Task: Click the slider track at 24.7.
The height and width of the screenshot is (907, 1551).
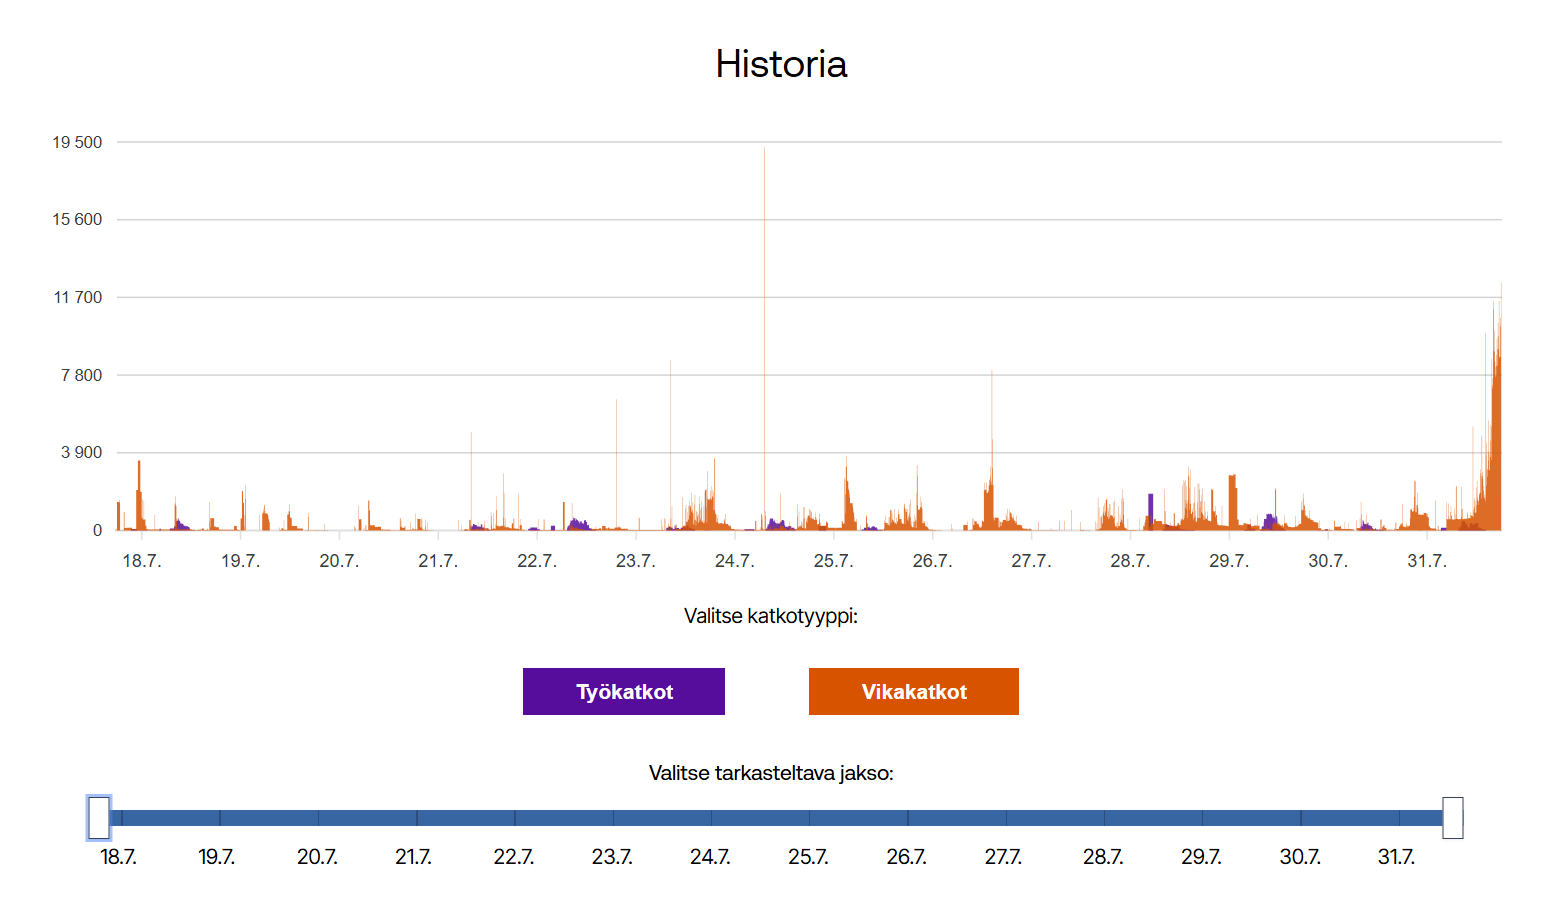Action: click(x=711, y=817)
